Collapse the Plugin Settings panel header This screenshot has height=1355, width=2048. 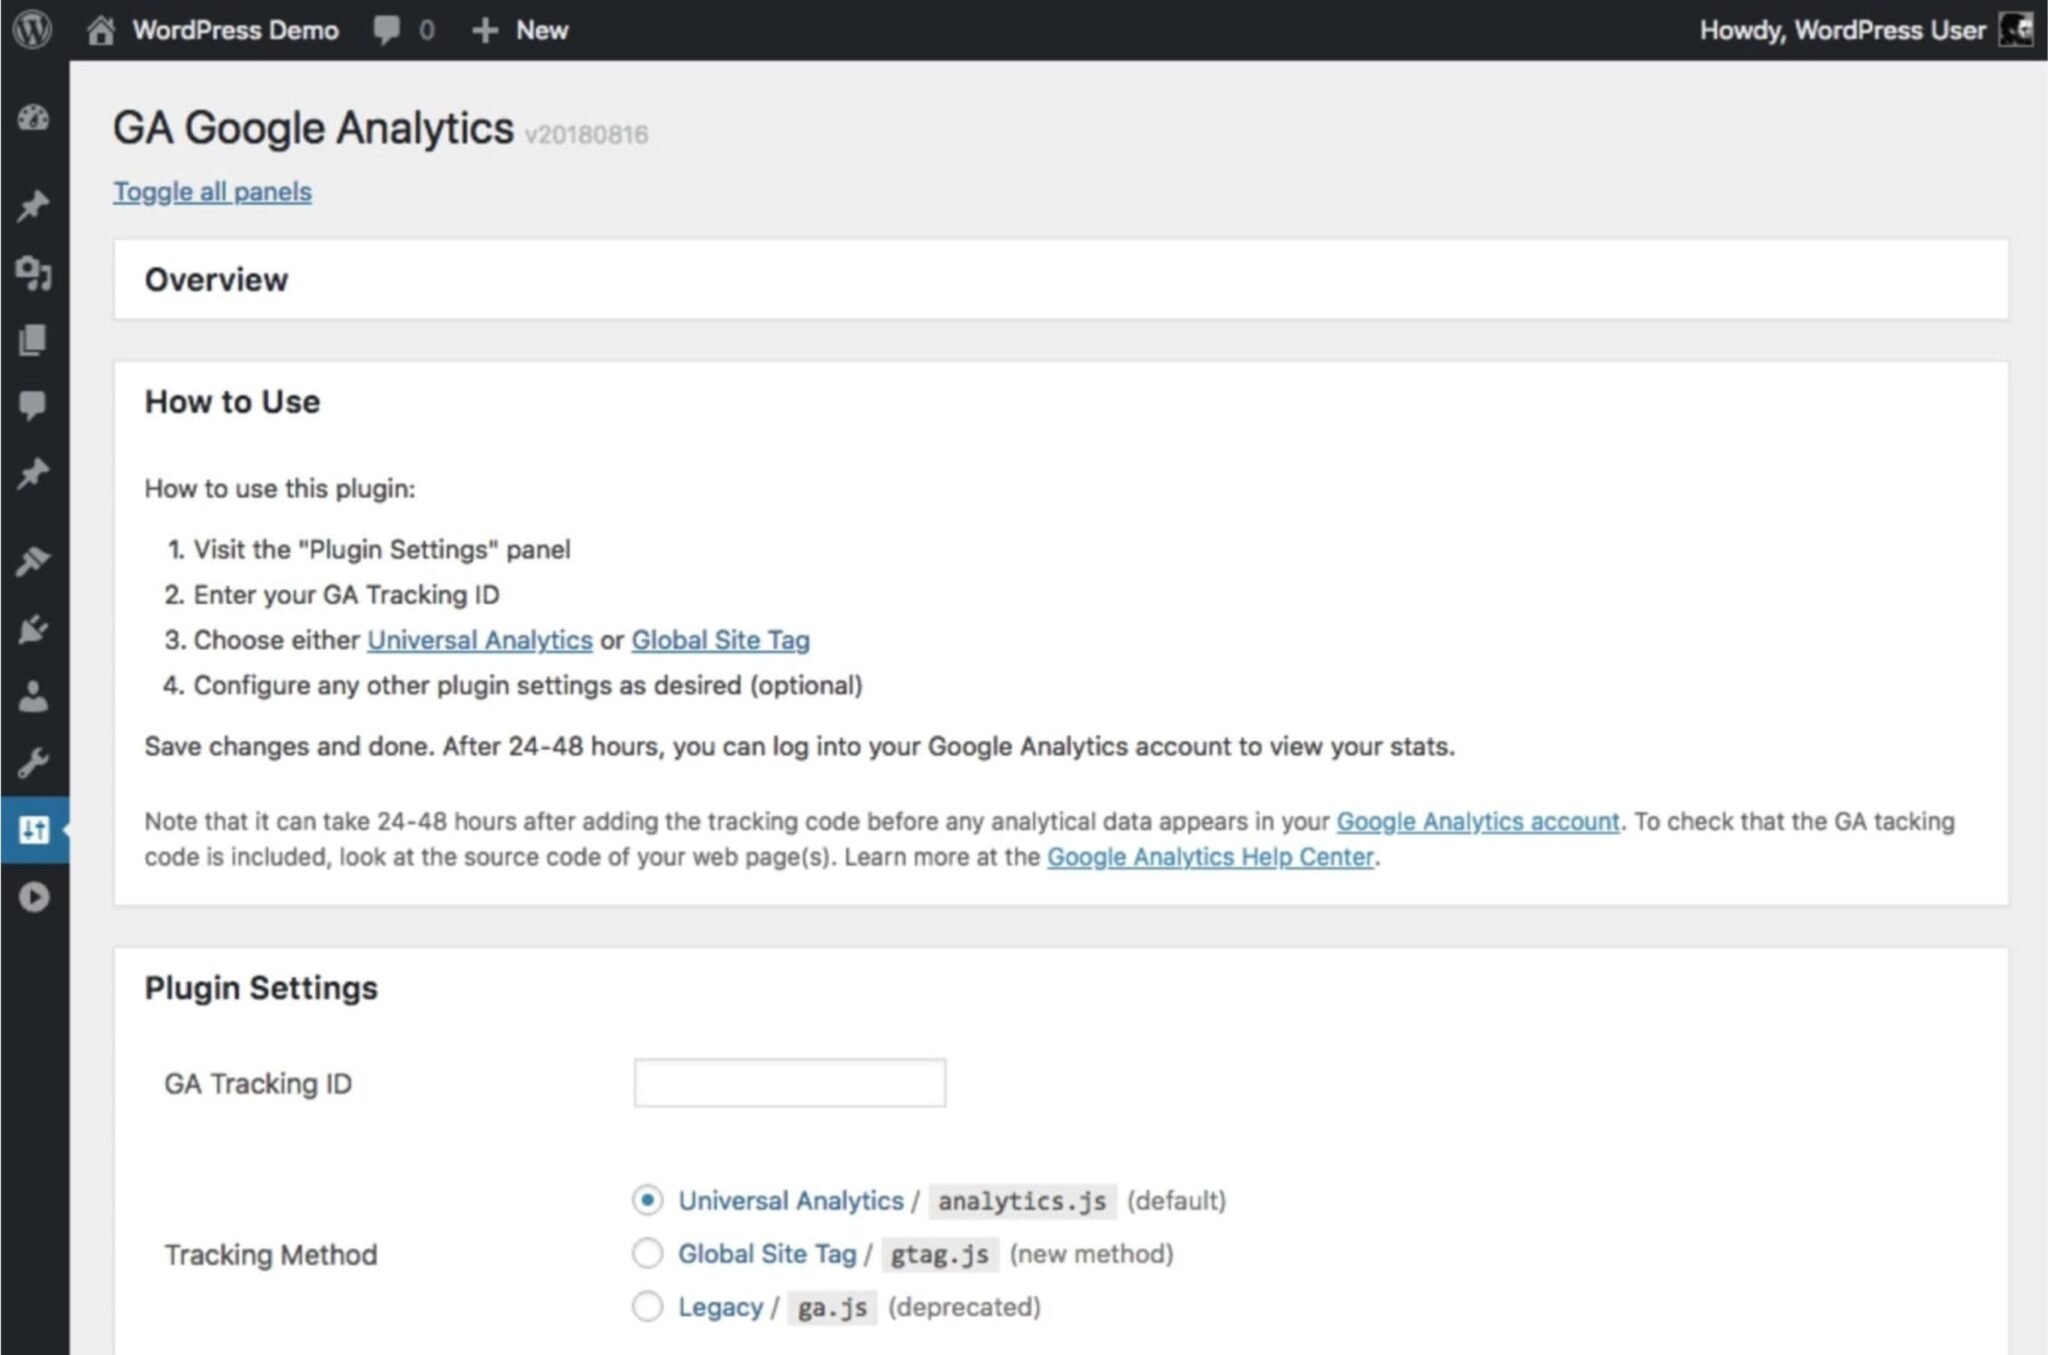(x=1060, y=987)
